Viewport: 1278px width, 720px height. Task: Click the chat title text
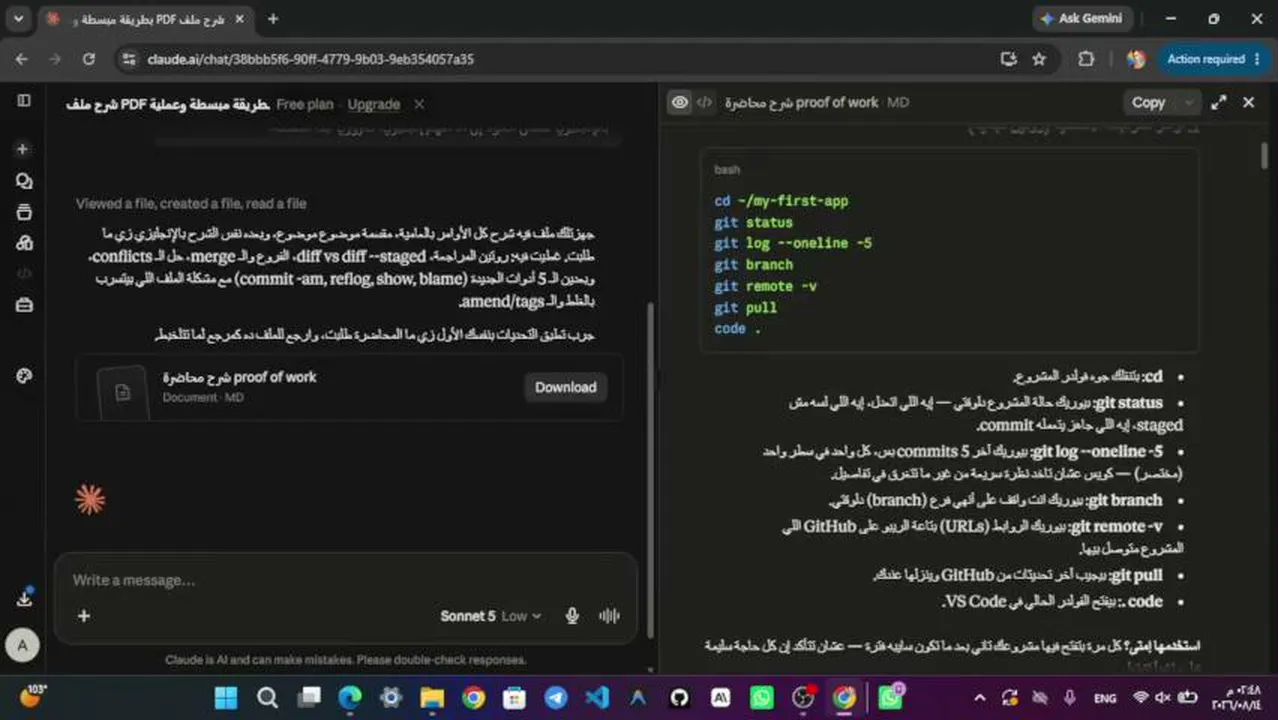pos(167,104)
